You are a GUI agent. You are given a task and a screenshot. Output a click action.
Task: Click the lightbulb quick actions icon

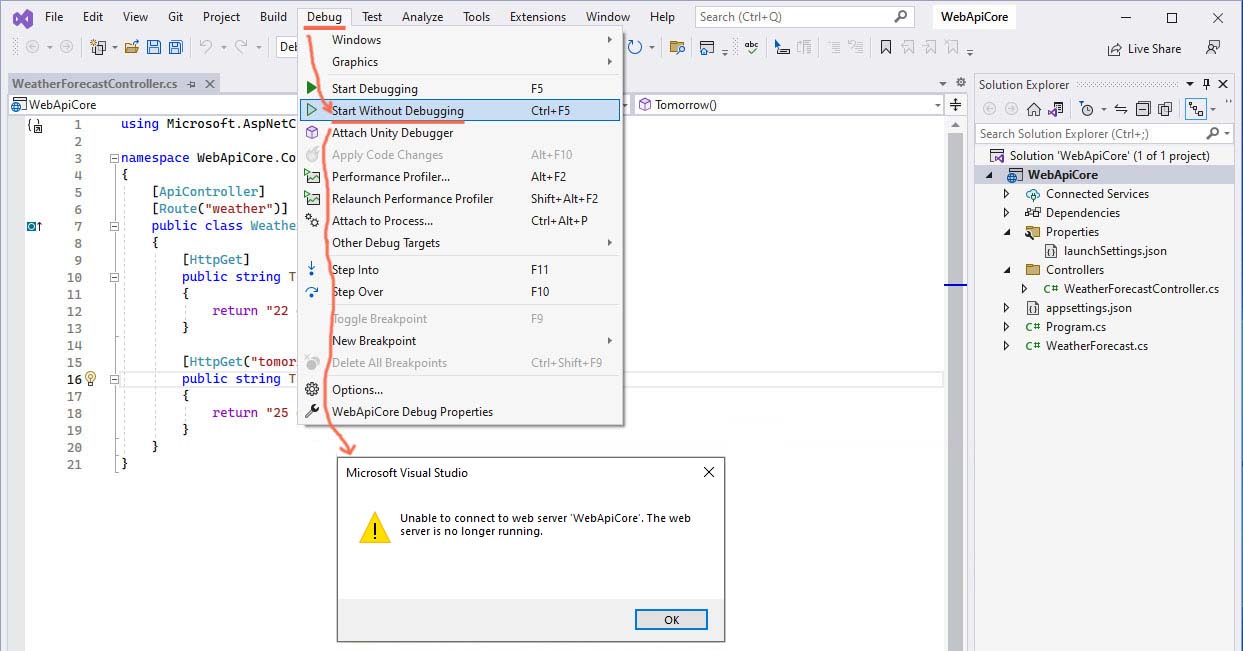pyautogui.click(x=90, y=379)
